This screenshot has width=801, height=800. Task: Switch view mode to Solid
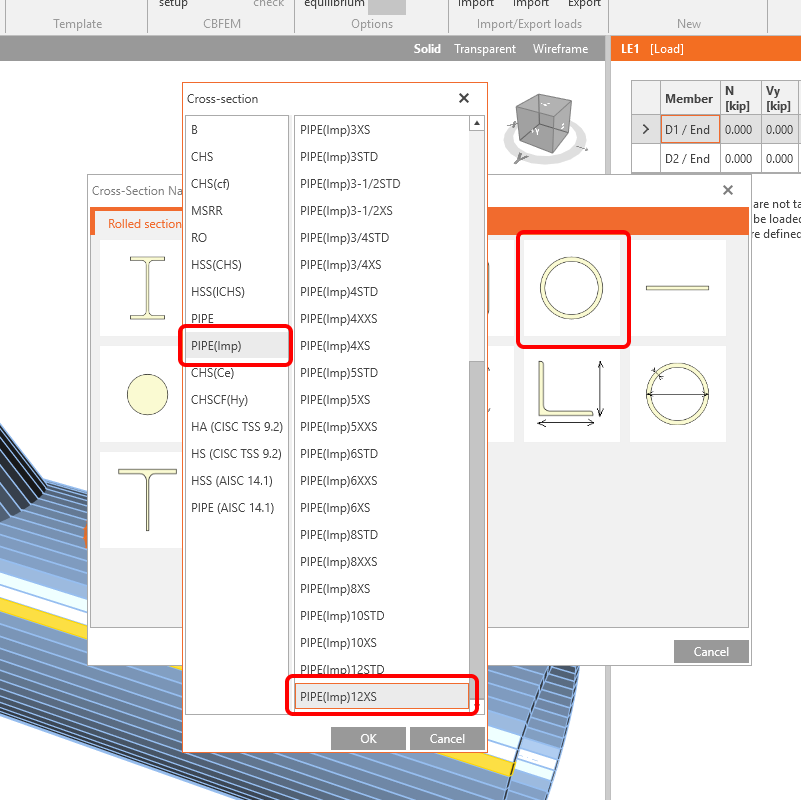coord(427,49)
